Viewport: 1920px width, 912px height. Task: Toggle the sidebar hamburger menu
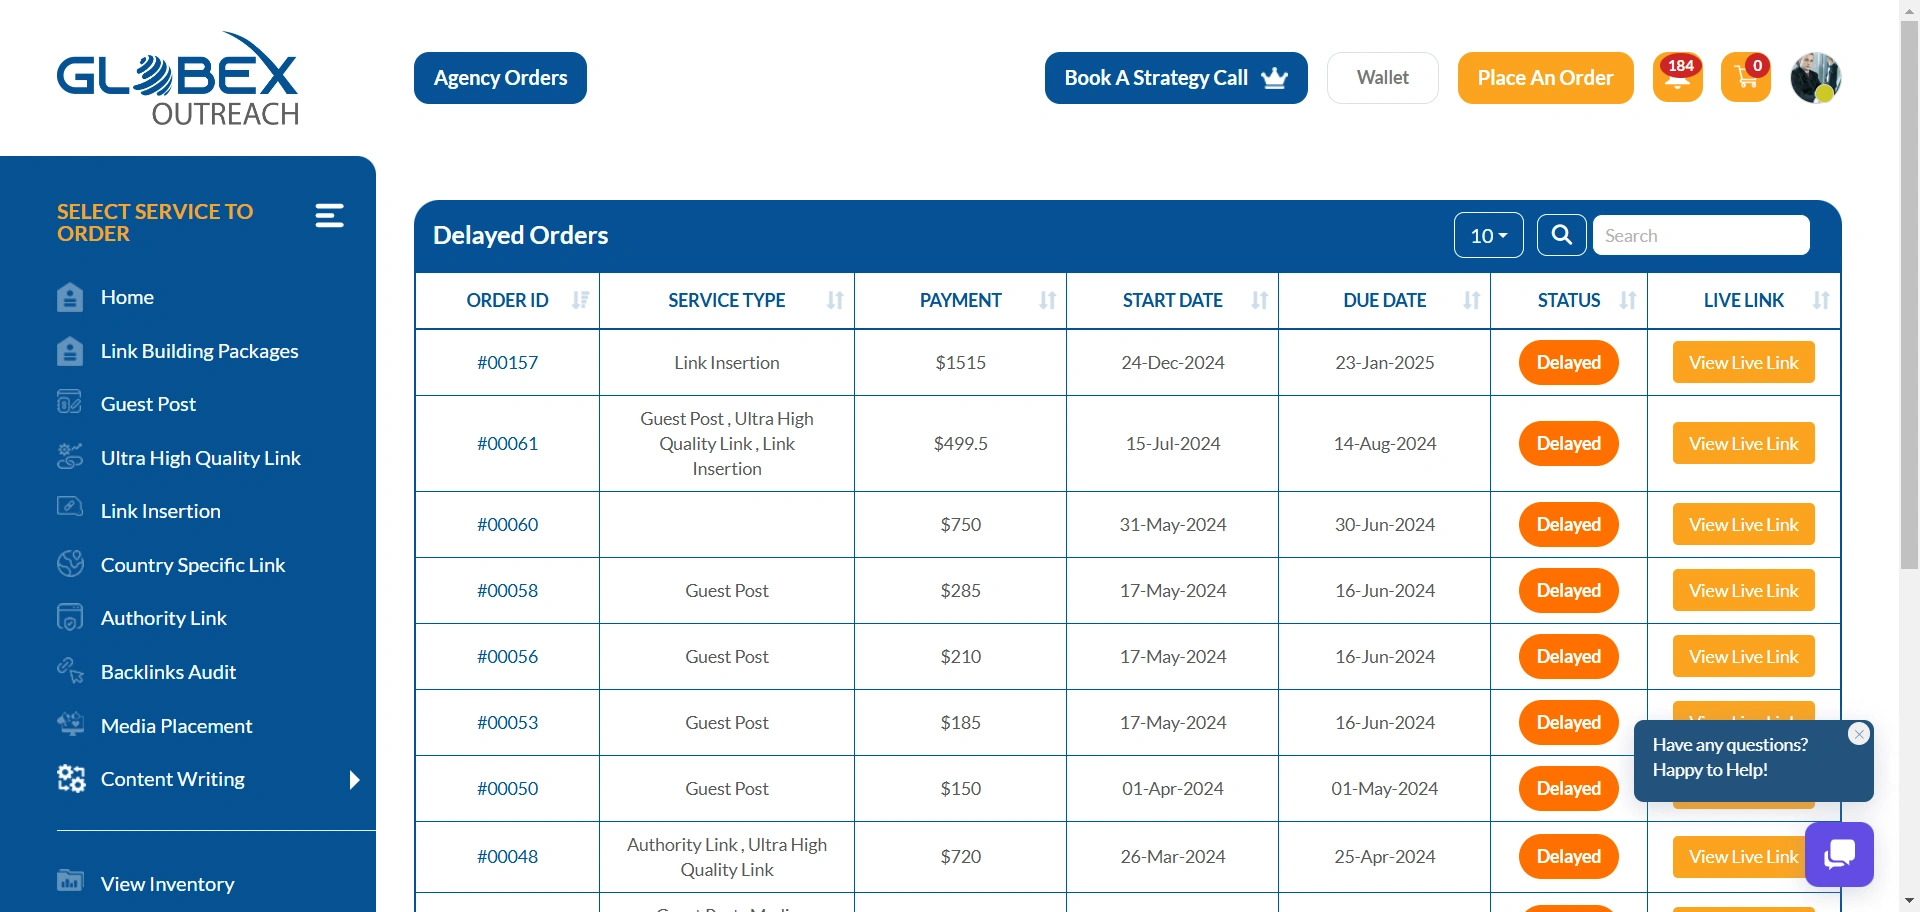click(330, 216)
